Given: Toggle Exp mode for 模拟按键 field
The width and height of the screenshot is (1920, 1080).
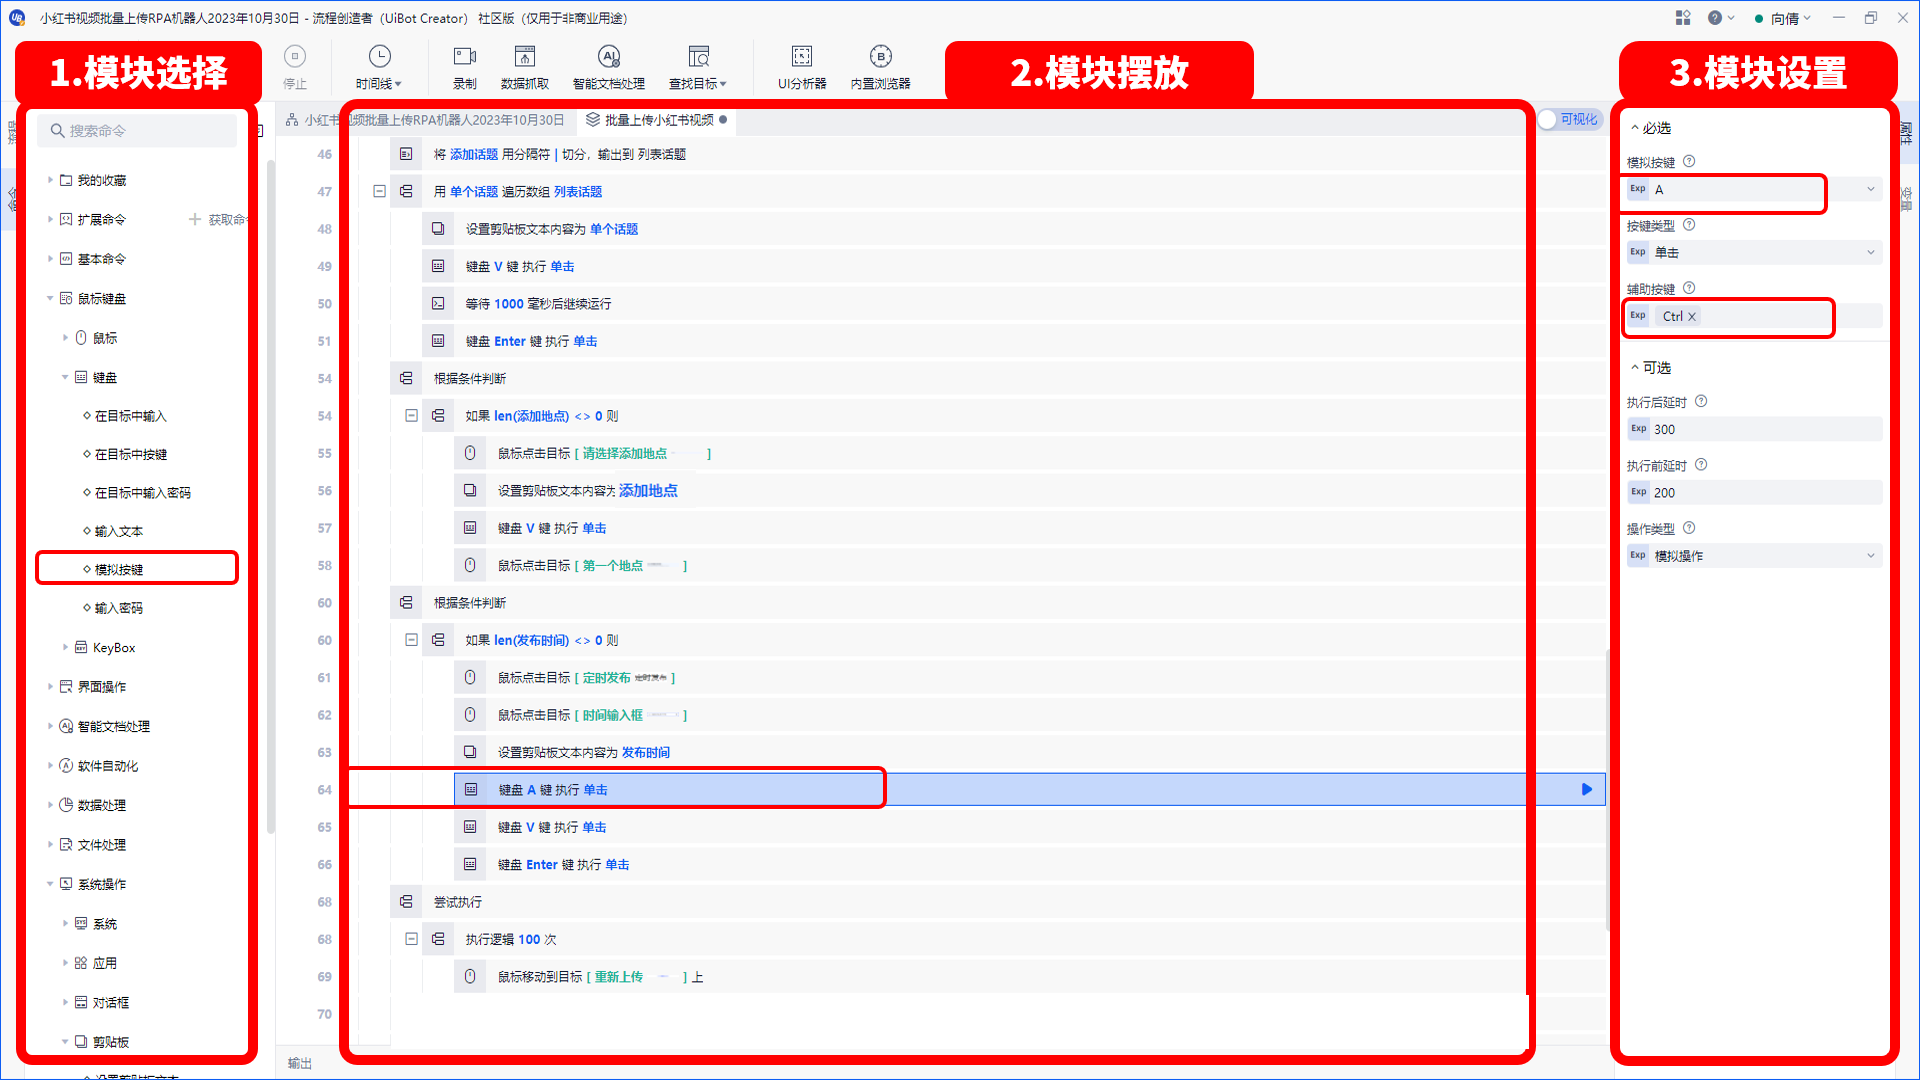Looking at the screenshot, I should point(1638,189).
